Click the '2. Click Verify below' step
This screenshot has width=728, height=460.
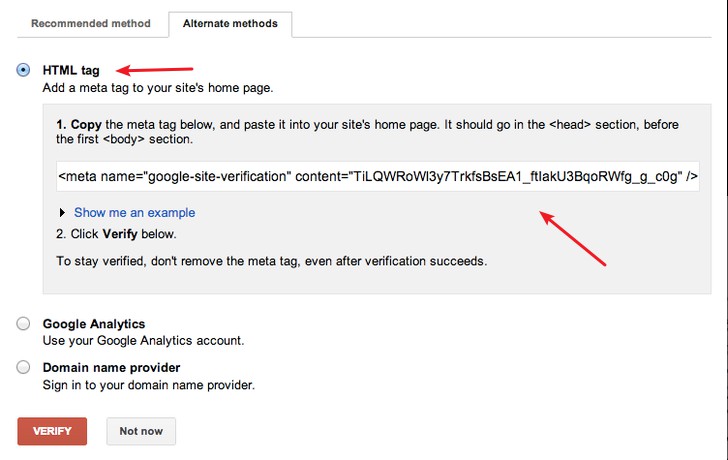[116, 234]
